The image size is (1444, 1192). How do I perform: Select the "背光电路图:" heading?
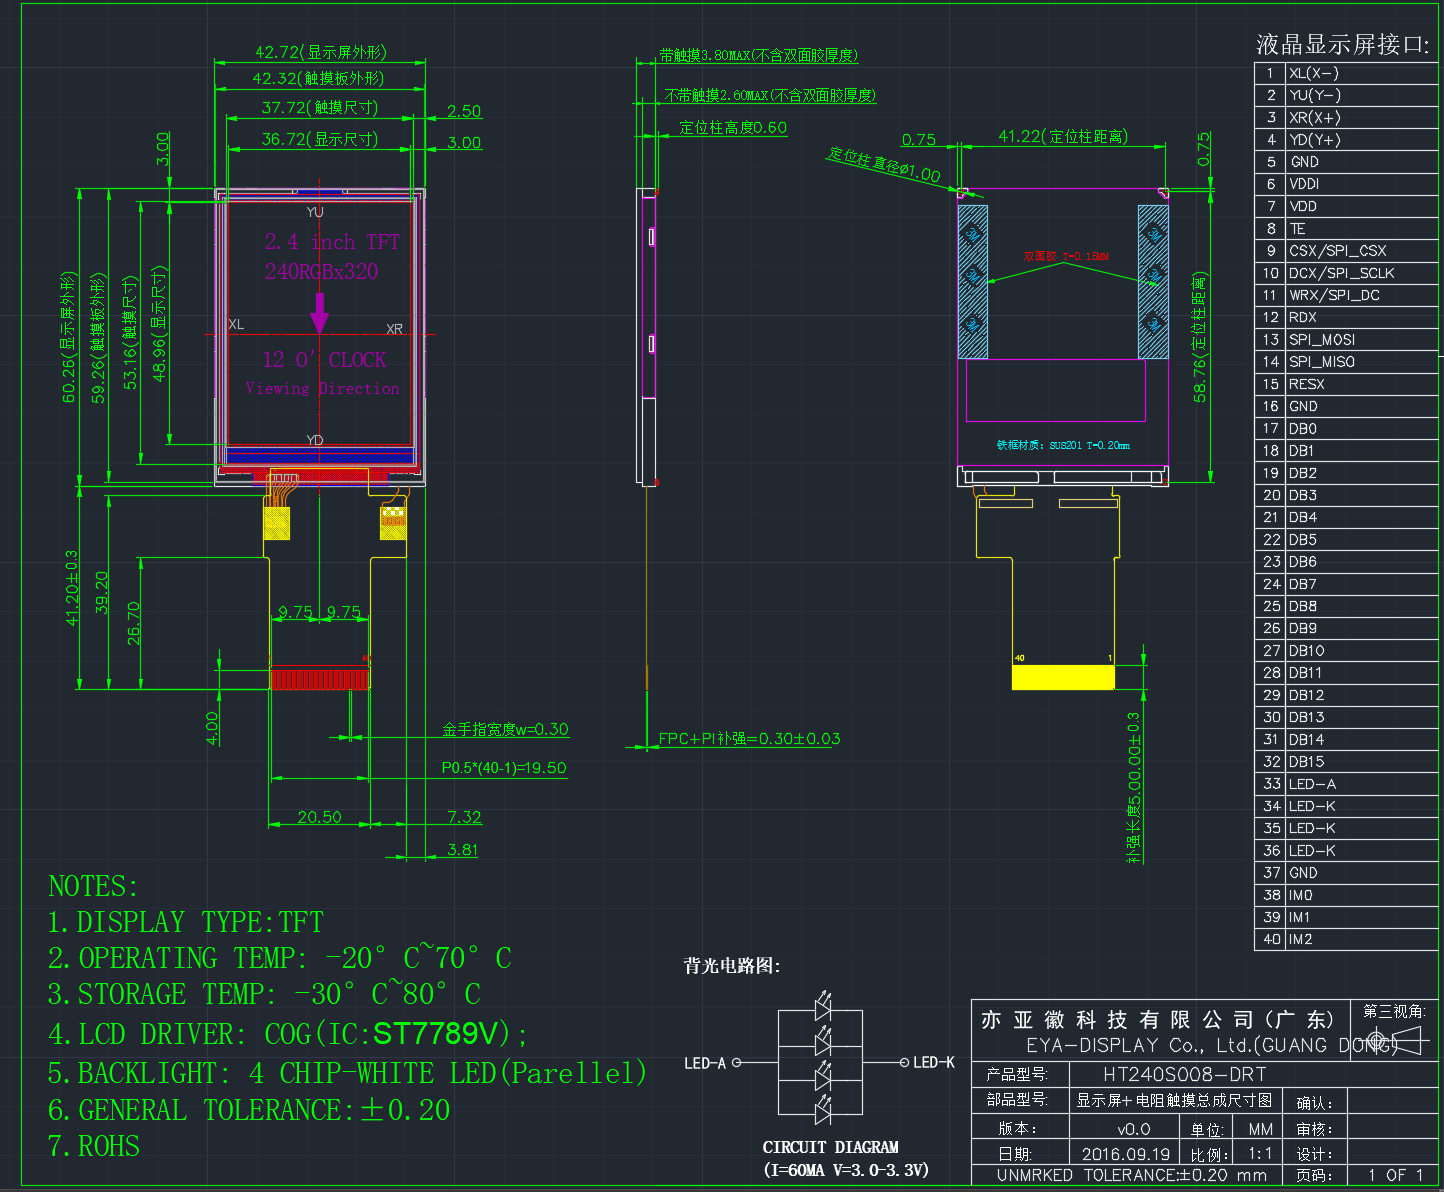(732, 966)
